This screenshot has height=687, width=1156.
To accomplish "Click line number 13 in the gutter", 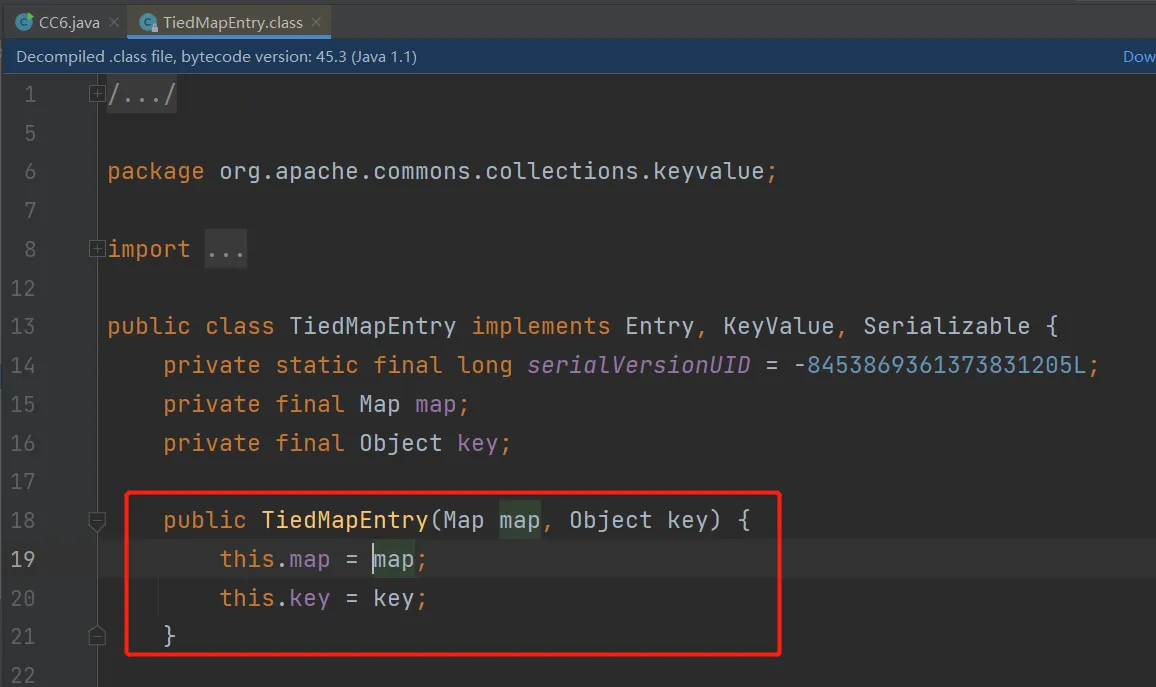I will (x=23, y=326).
